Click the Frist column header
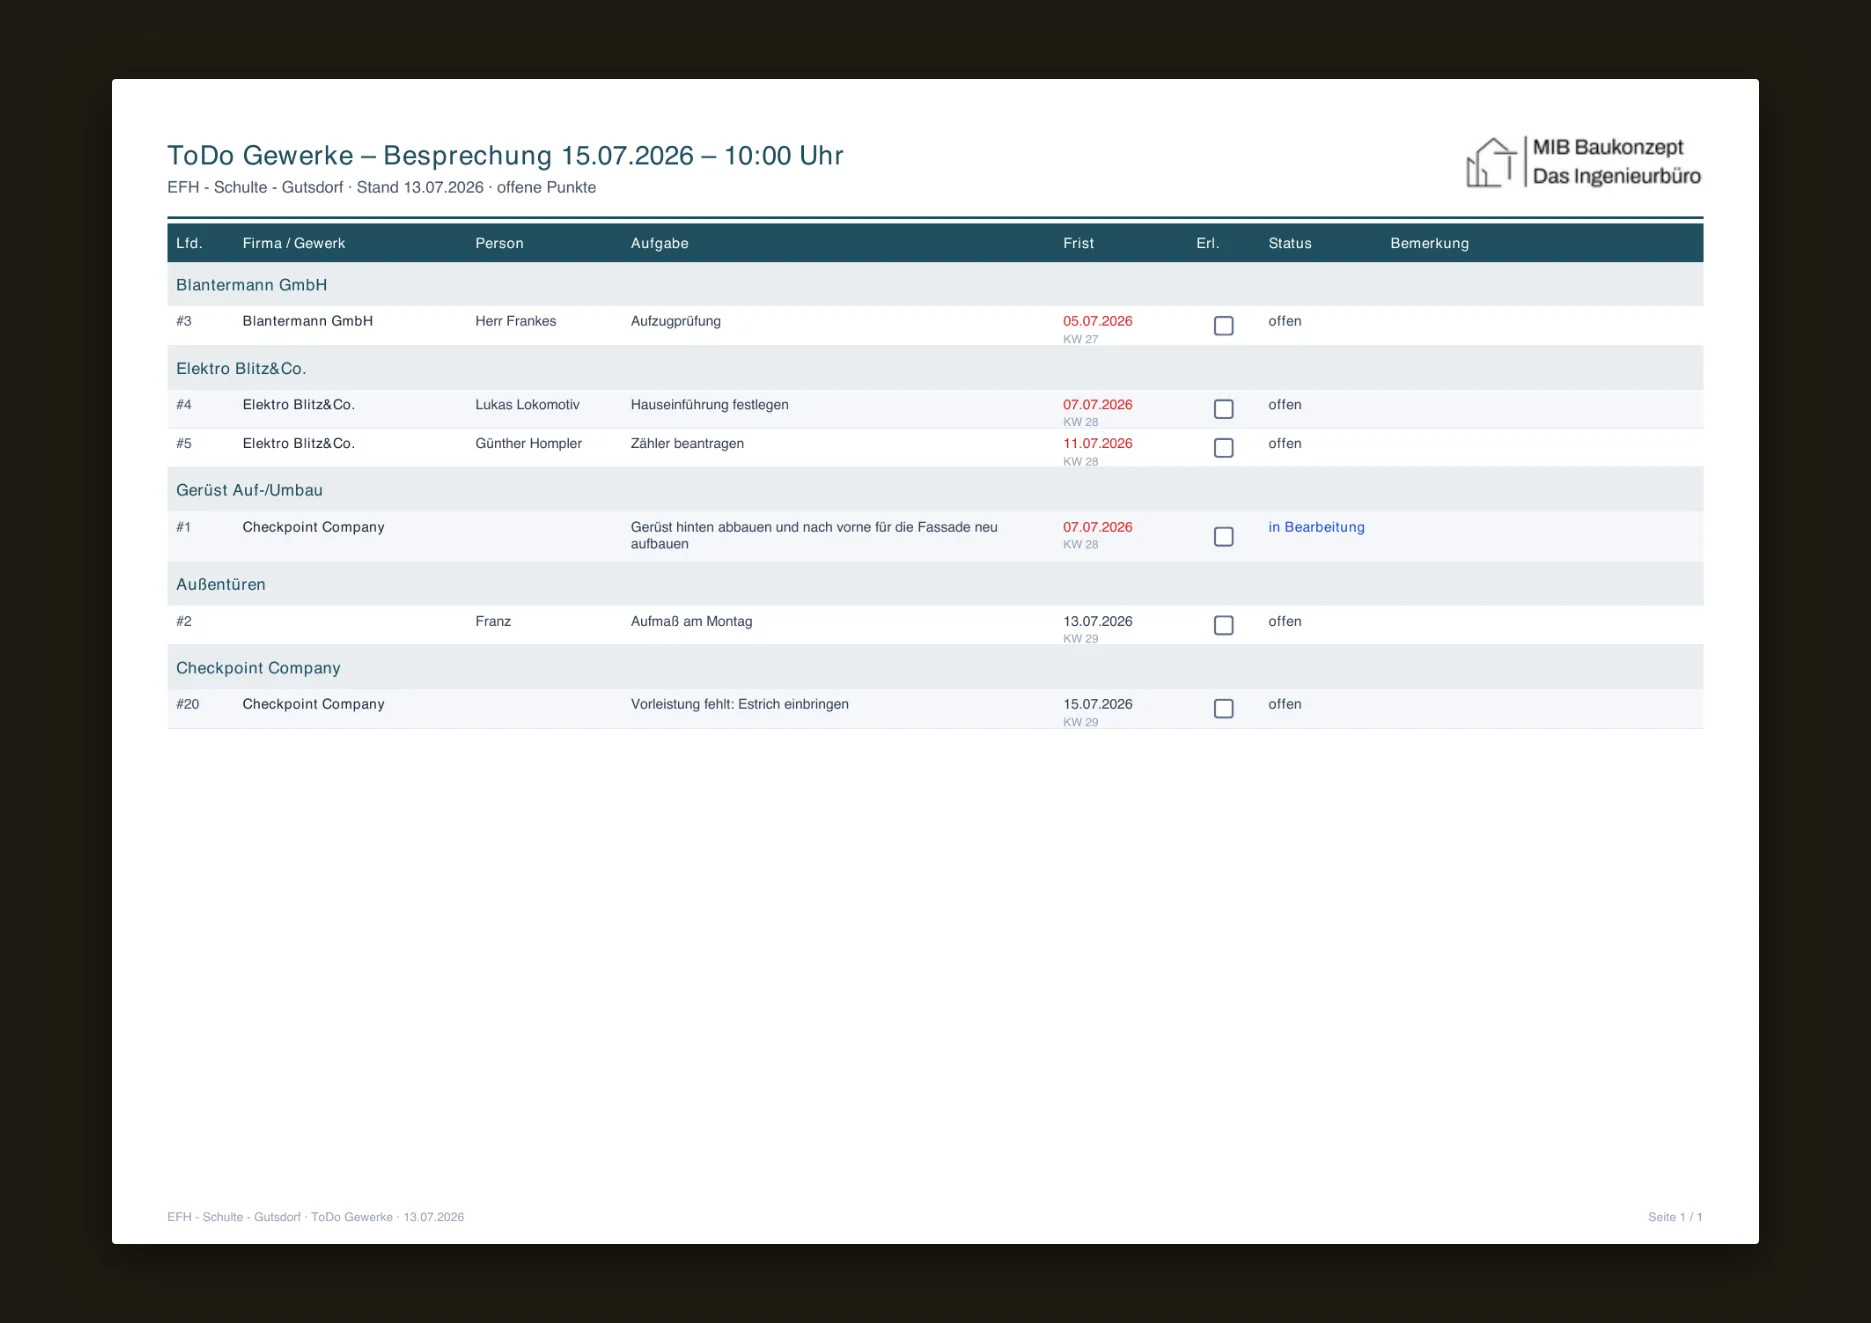The image size is (1871, 1323). [x=1078, y=243]
